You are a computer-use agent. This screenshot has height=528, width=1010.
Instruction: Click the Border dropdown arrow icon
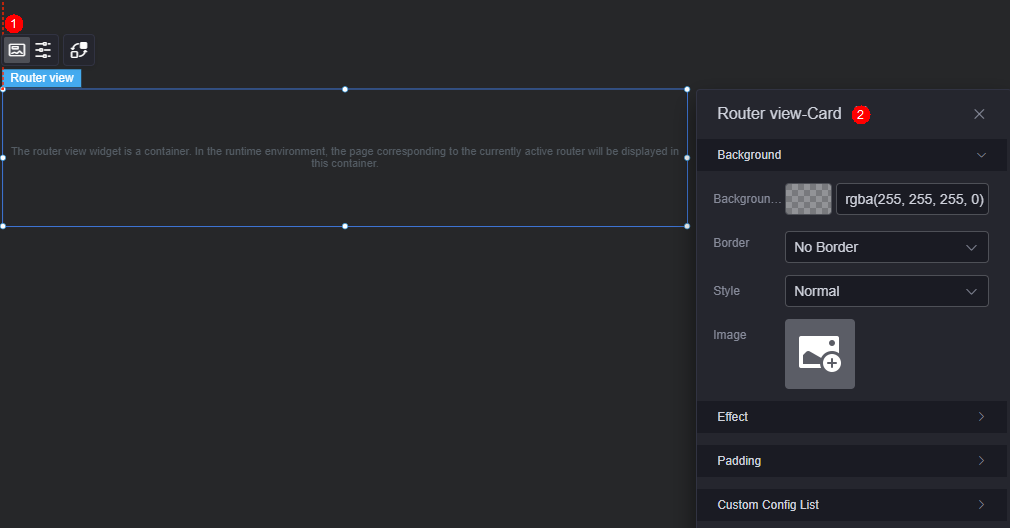coord(971,247)
